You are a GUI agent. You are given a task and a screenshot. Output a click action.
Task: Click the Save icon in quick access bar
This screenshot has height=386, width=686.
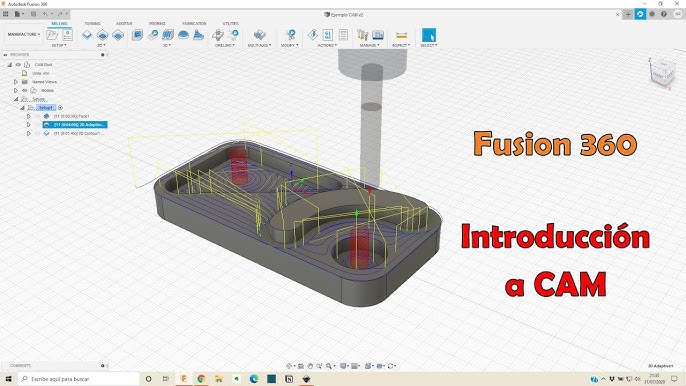[x=33, y=14]
